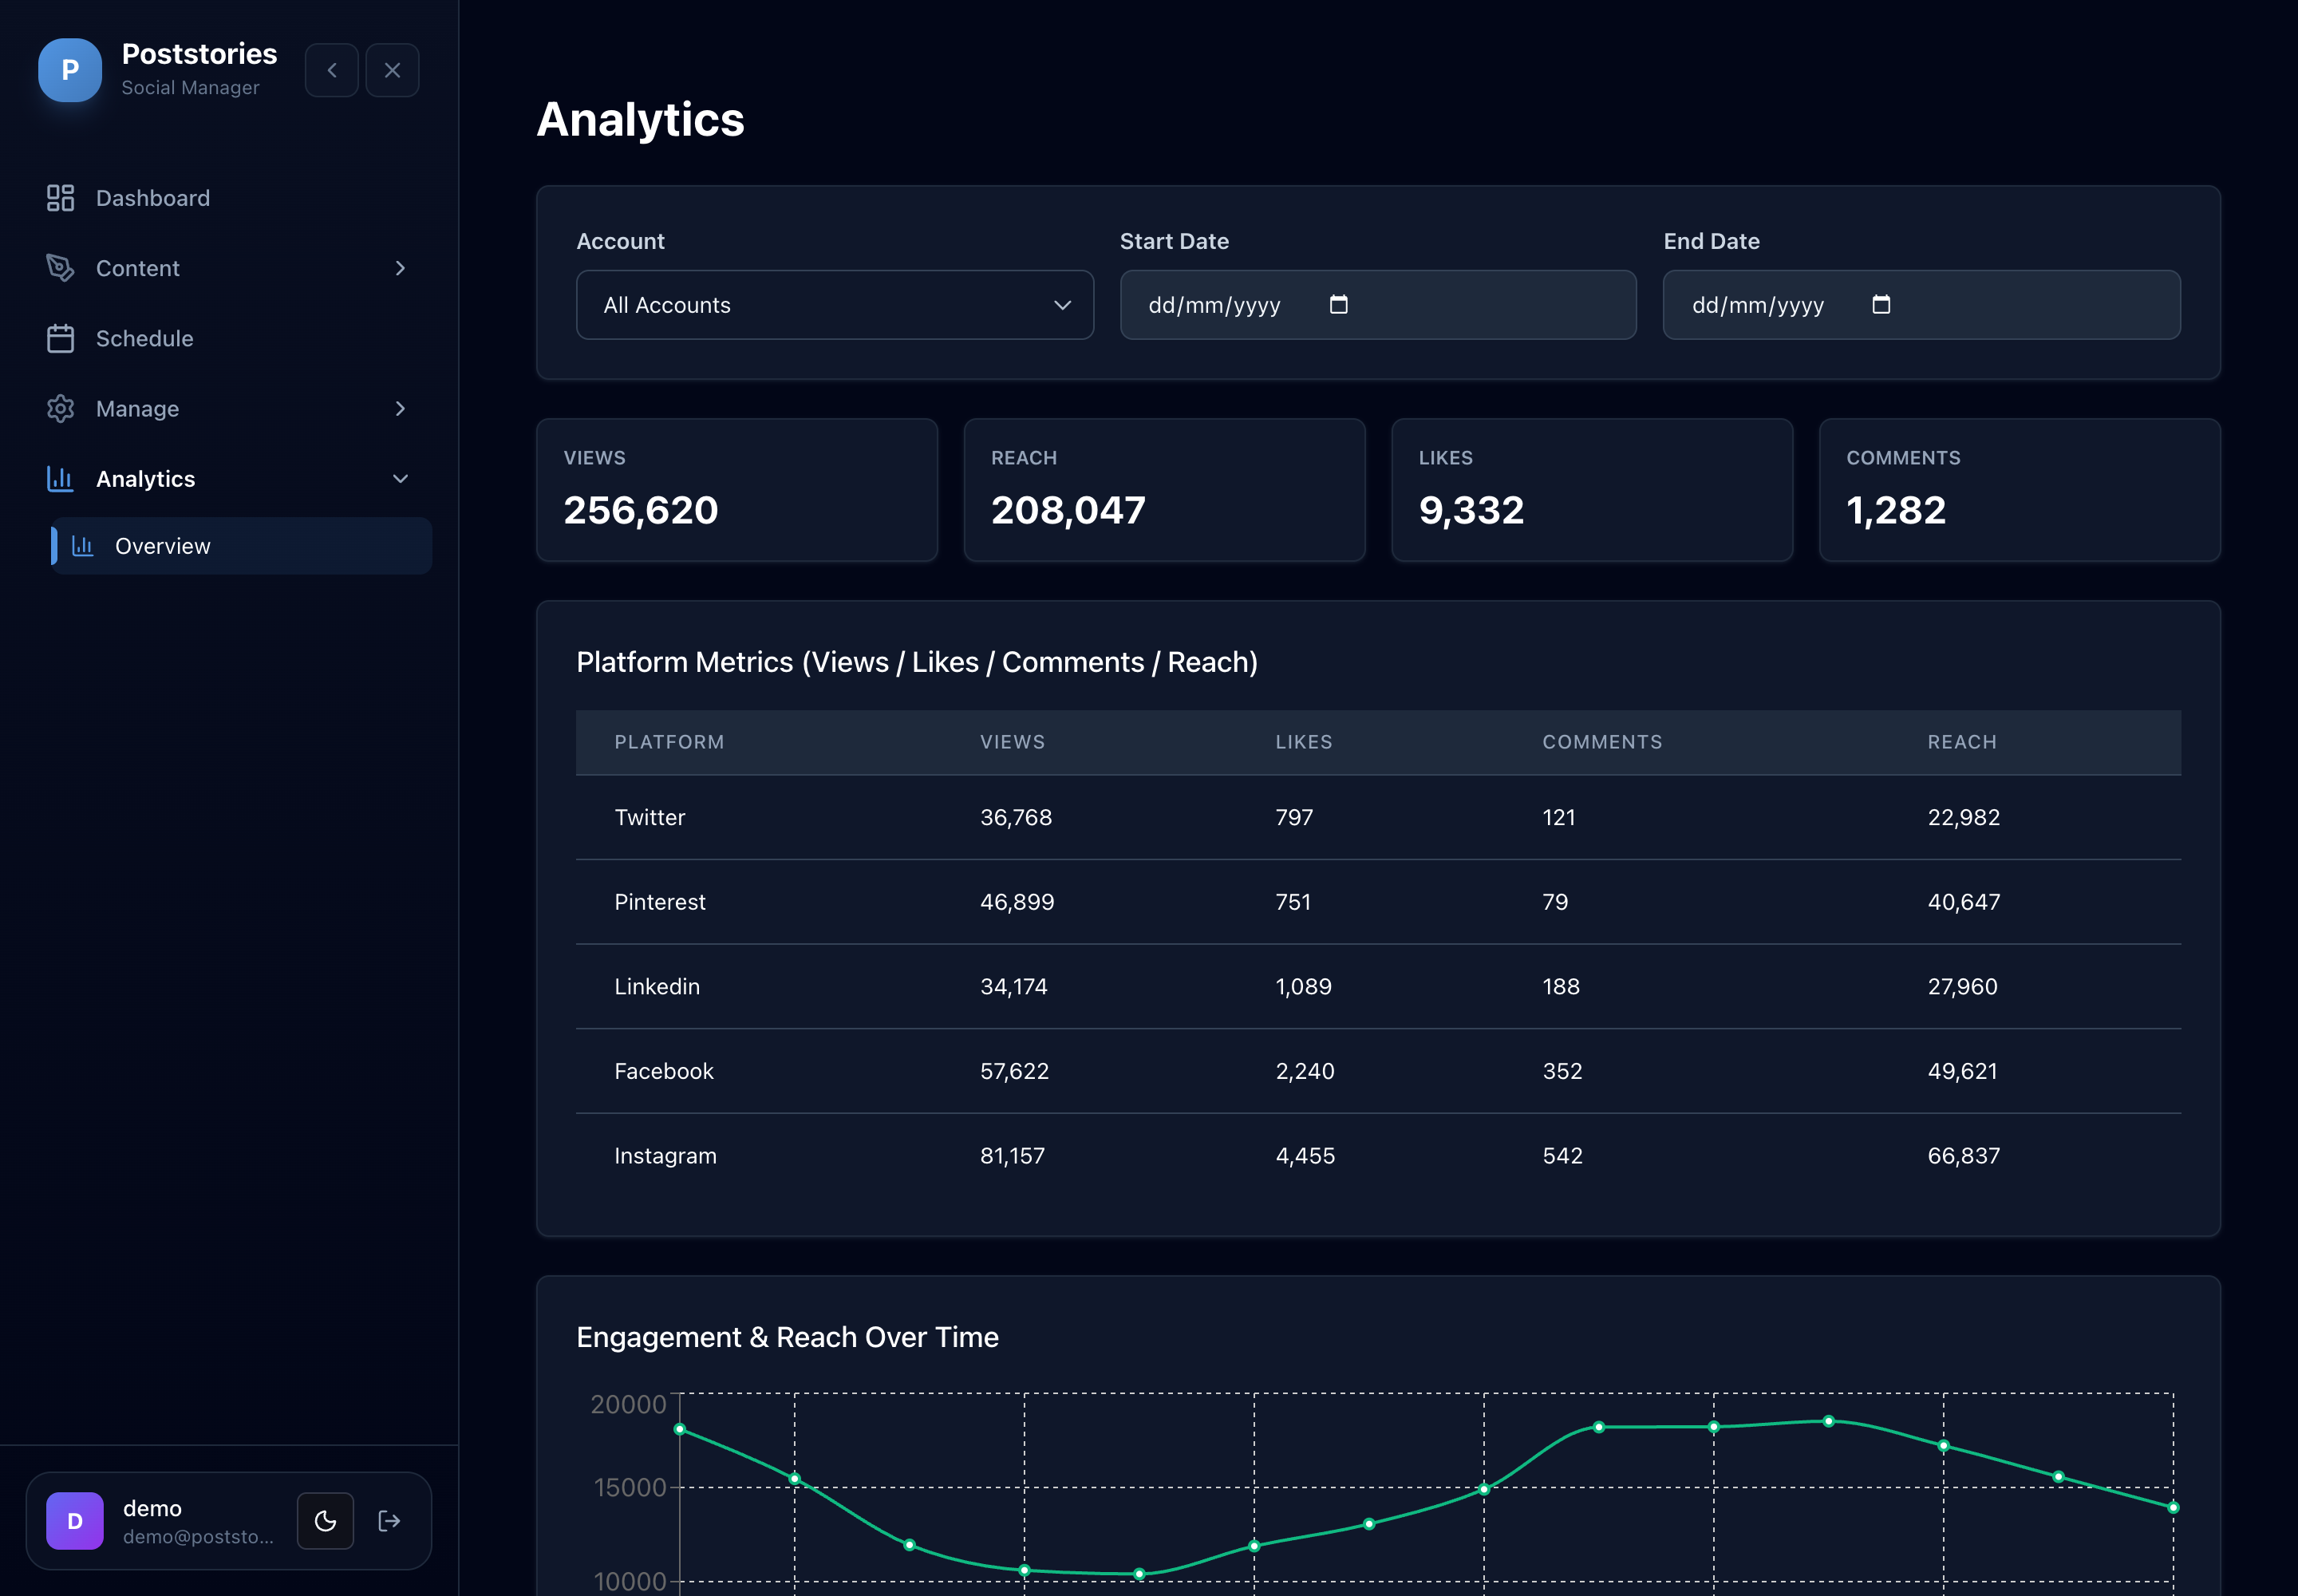This screenshot has height=1596, width=2298.
Task: Click the Content pen icon in sidebar
Action: tap(60, 268)
